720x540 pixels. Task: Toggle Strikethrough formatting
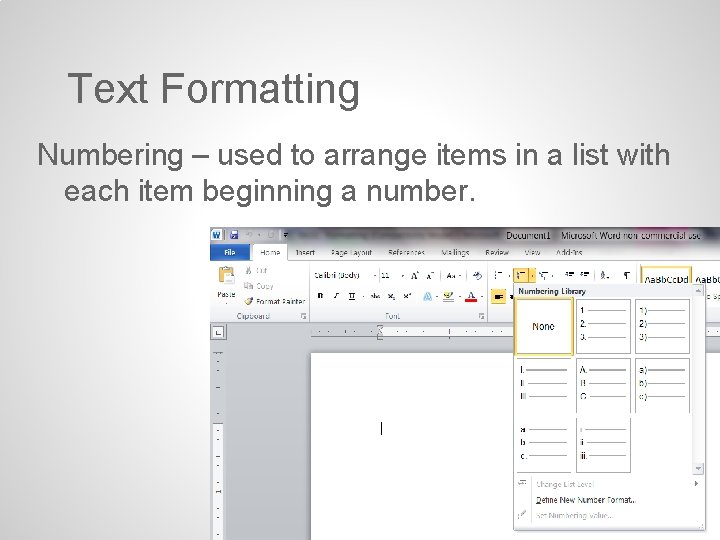pyautogui.click(x=375, y=296)
